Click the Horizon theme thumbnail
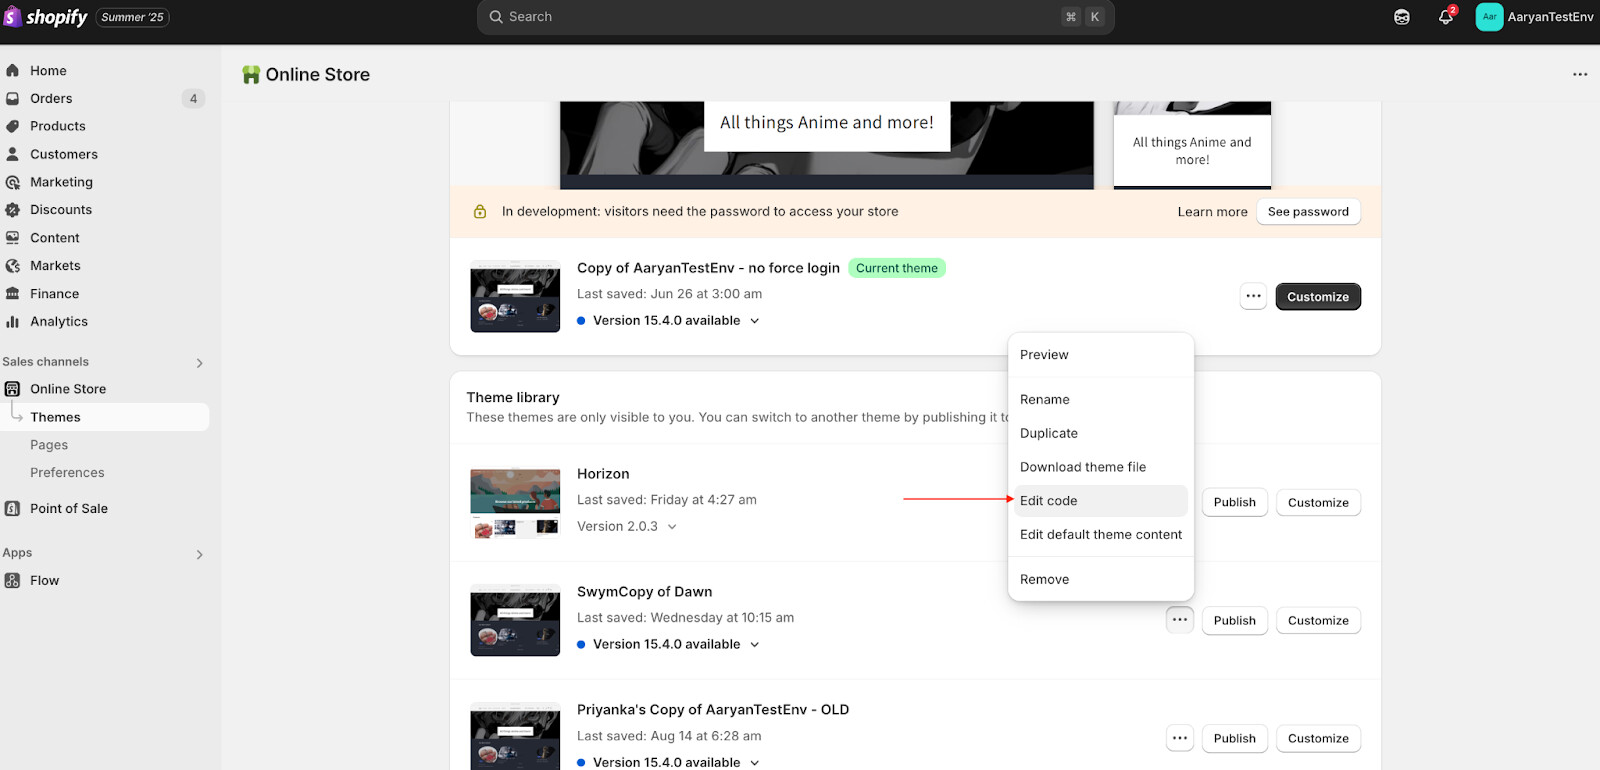1600x770 pixels. (515, 503)
